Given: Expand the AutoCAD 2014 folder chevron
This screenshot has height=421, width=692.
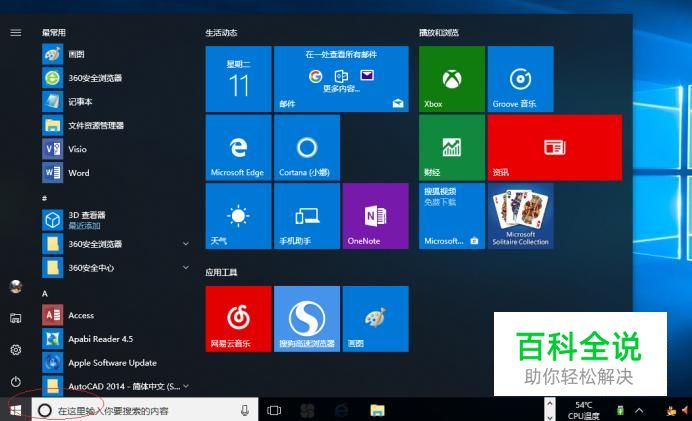Looking at the screenshot, I should [x=186, y=386].
